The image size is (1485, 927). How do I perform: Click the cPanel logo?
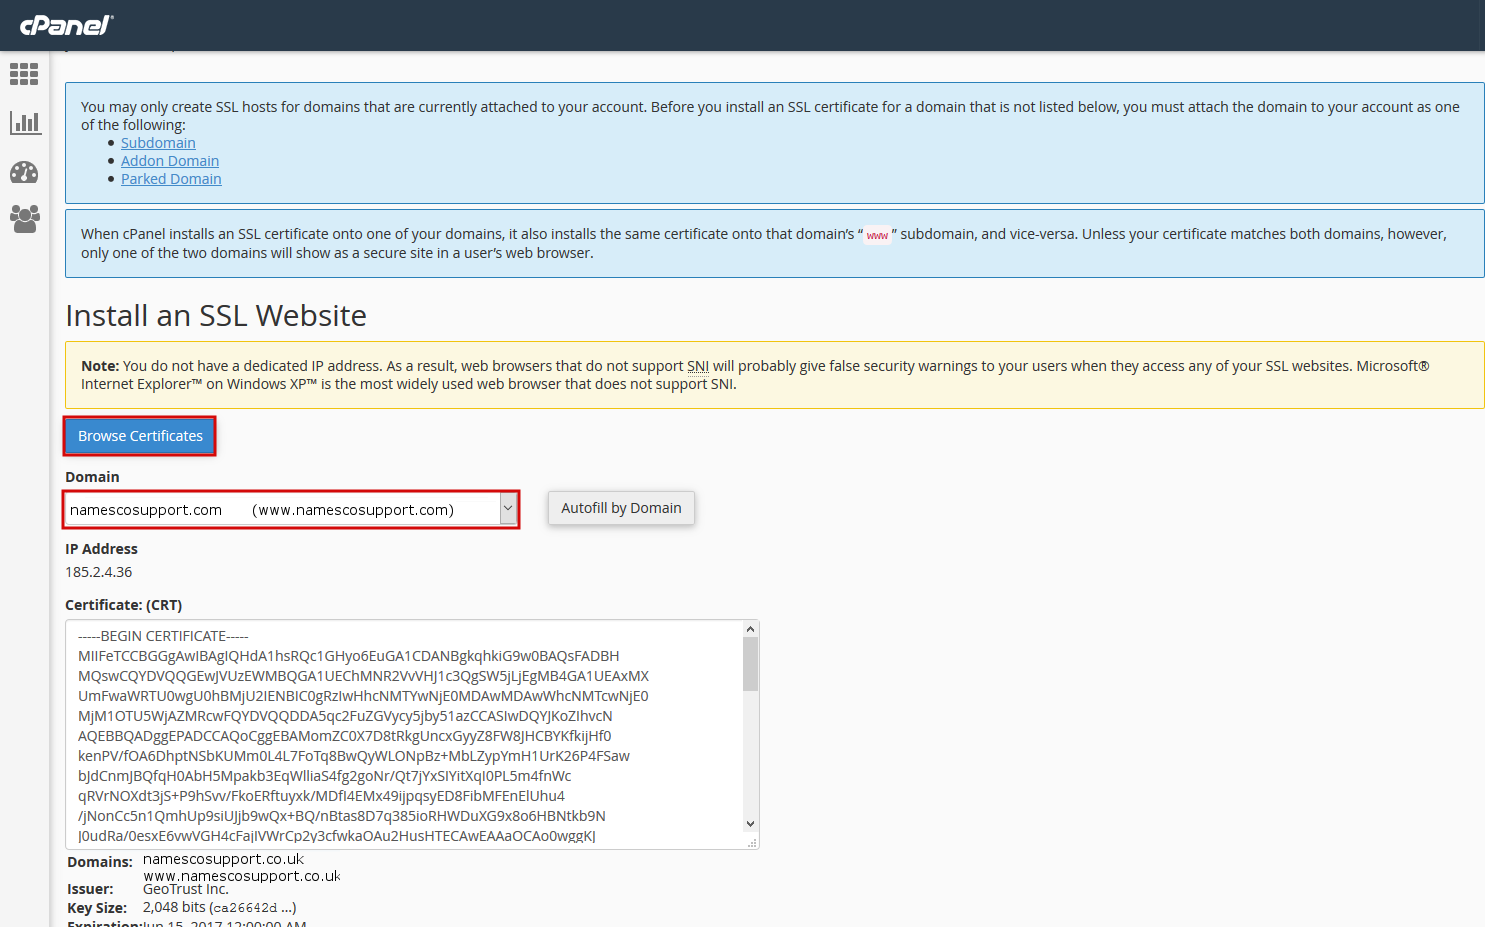(67, 24)
